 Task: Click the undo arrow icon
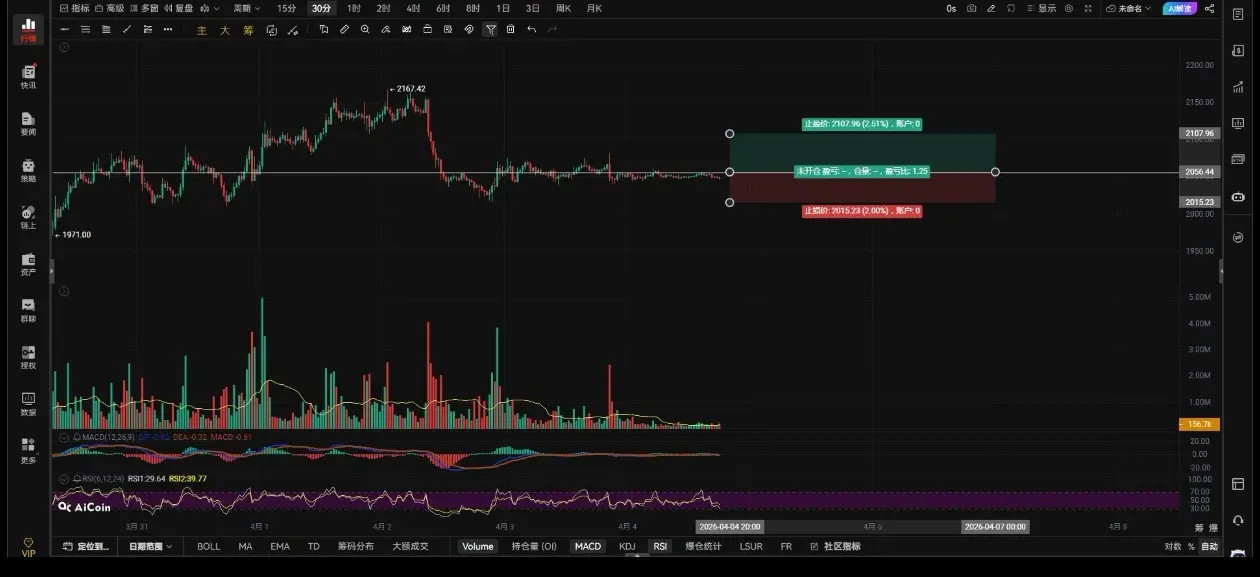click(x=531, y=29)
